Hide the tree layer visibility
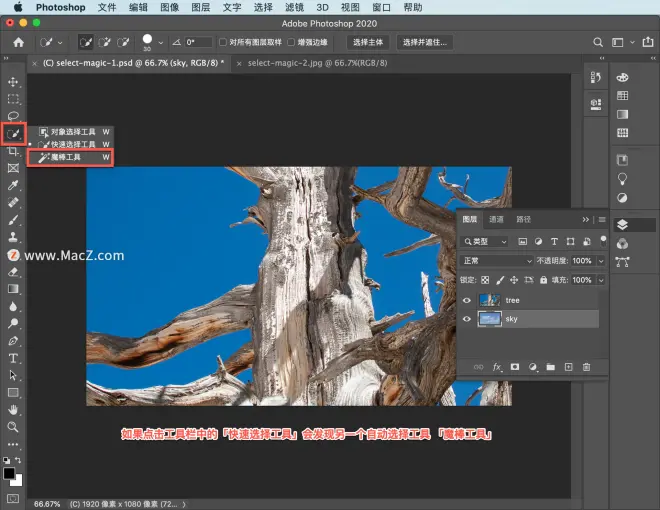Screen dimensions: 660x510 (466, 300)
